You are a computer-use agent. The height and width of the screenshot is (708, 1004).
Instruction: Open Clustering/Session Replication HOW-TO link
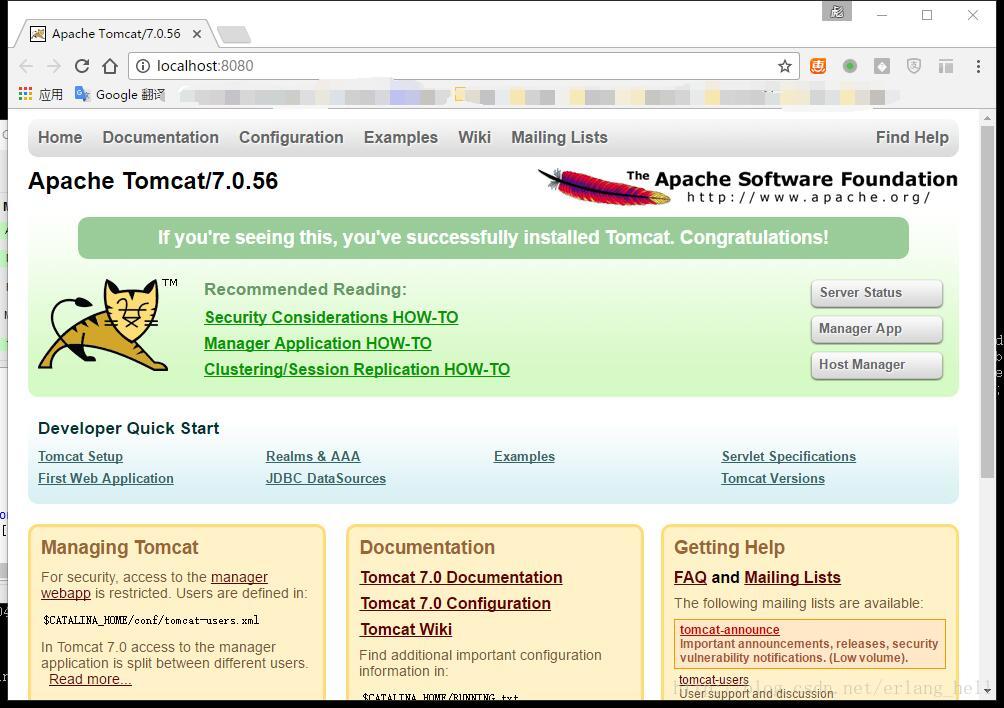pyautogui.click(x=357, y=369)
